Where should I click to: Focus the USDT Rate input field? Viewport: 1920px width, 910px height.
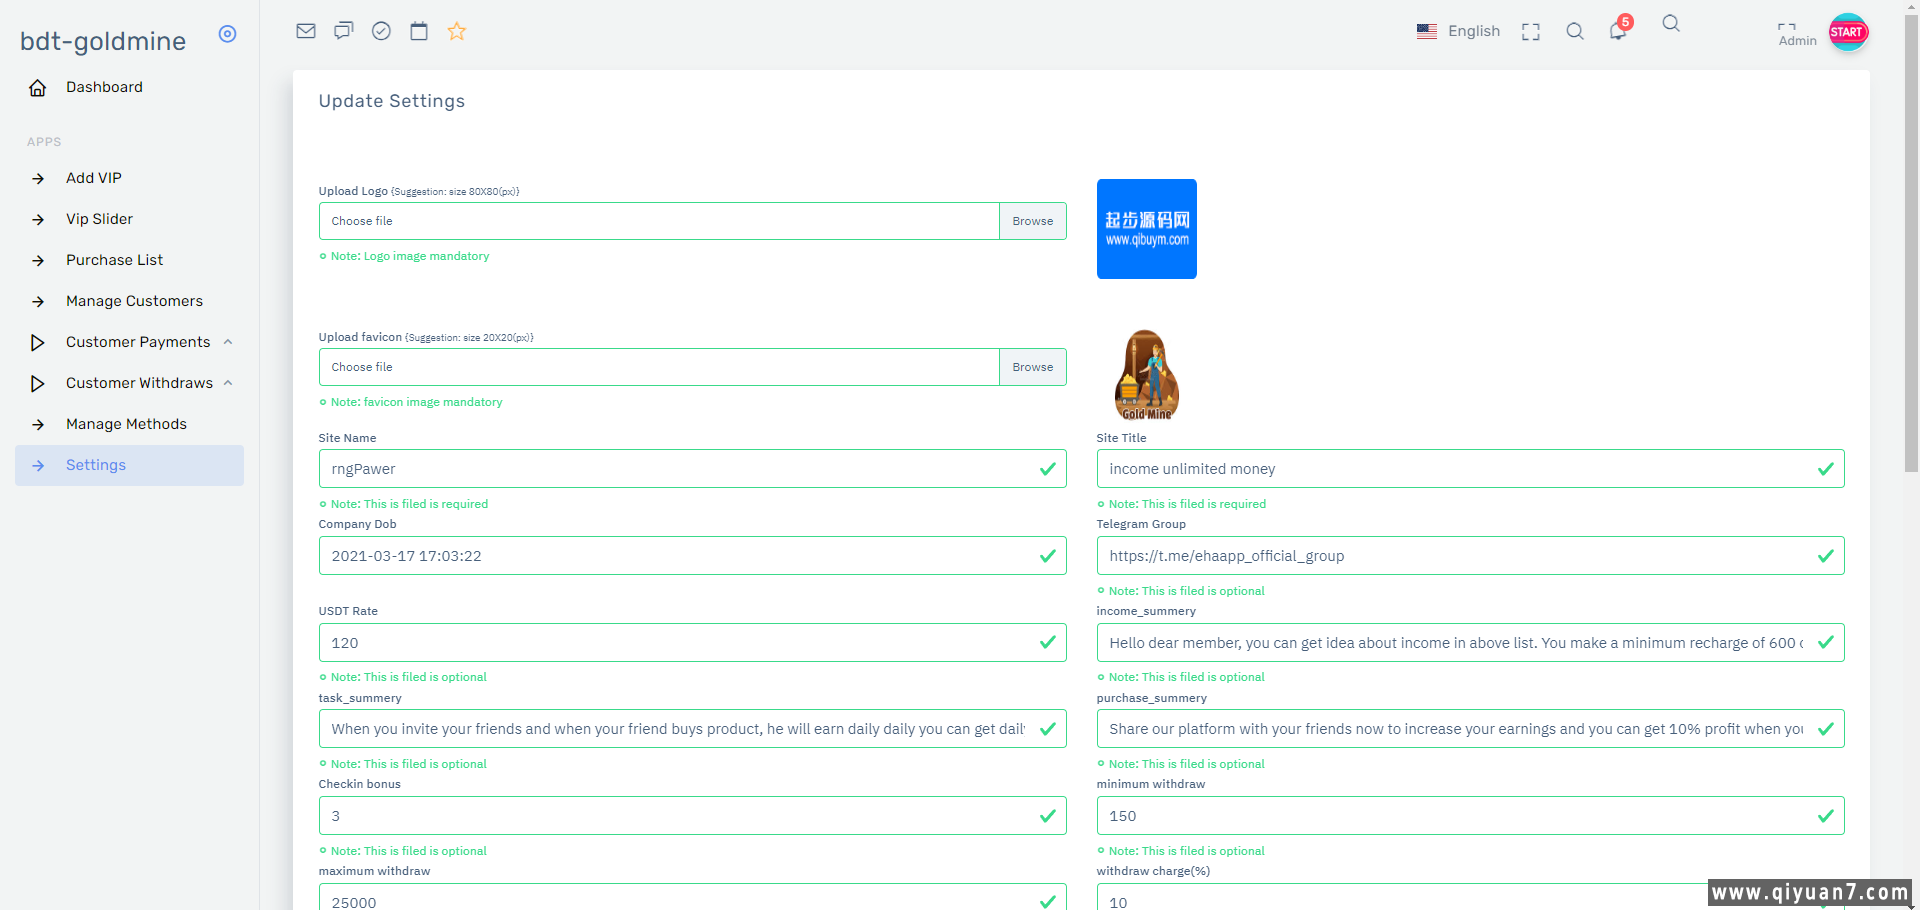680,643
